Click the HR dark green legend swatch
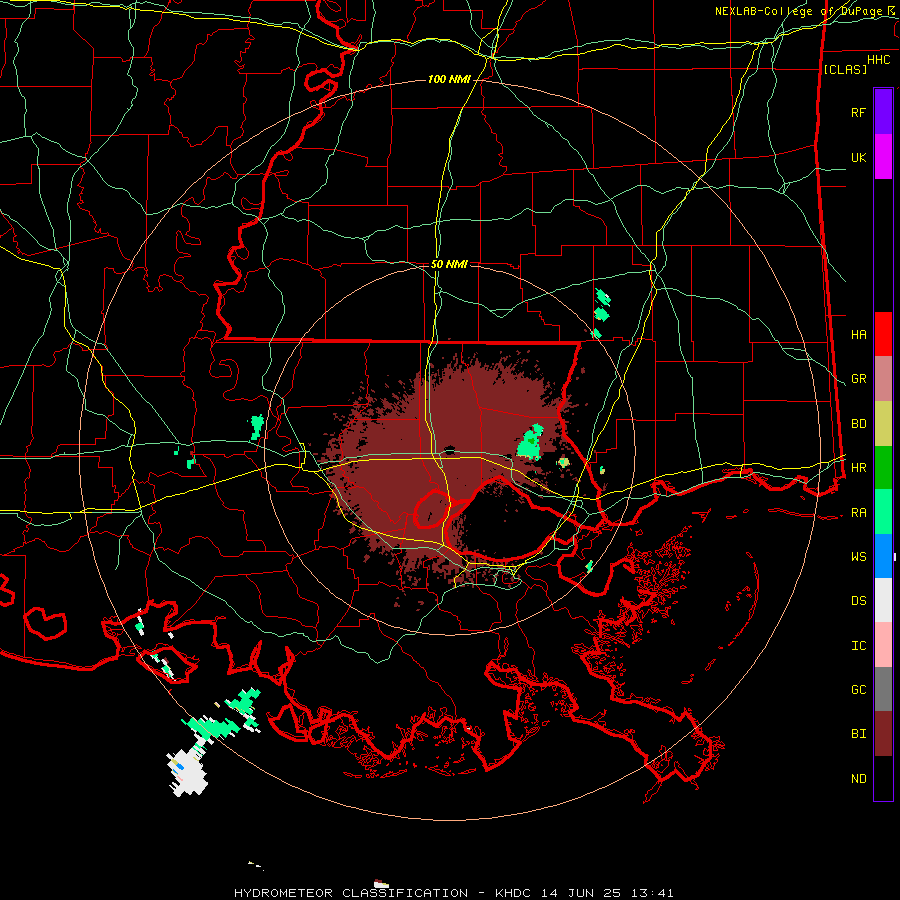Viewport: 900px width, 900px height. pos(883,468)
